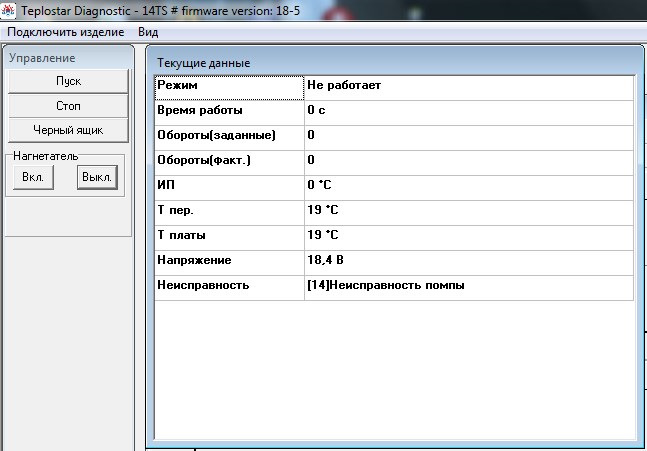The width and height of the screenshot is (647, 451).
Task: Open the Черный ящик log
Action: tap(68, 130)
